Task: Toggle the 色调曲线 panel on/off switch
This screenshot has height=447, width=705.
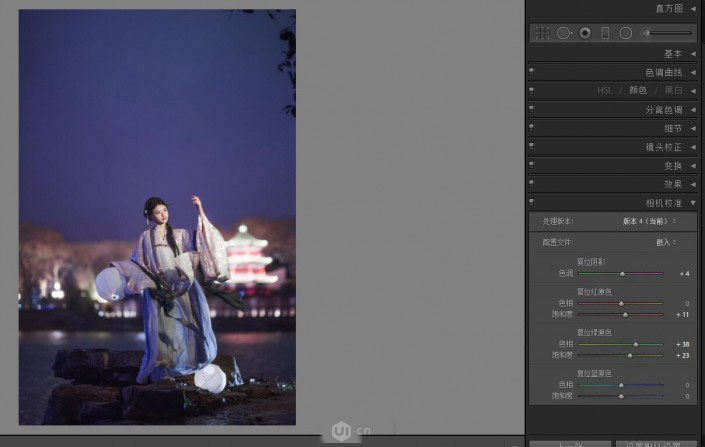Action: point(532,72)
